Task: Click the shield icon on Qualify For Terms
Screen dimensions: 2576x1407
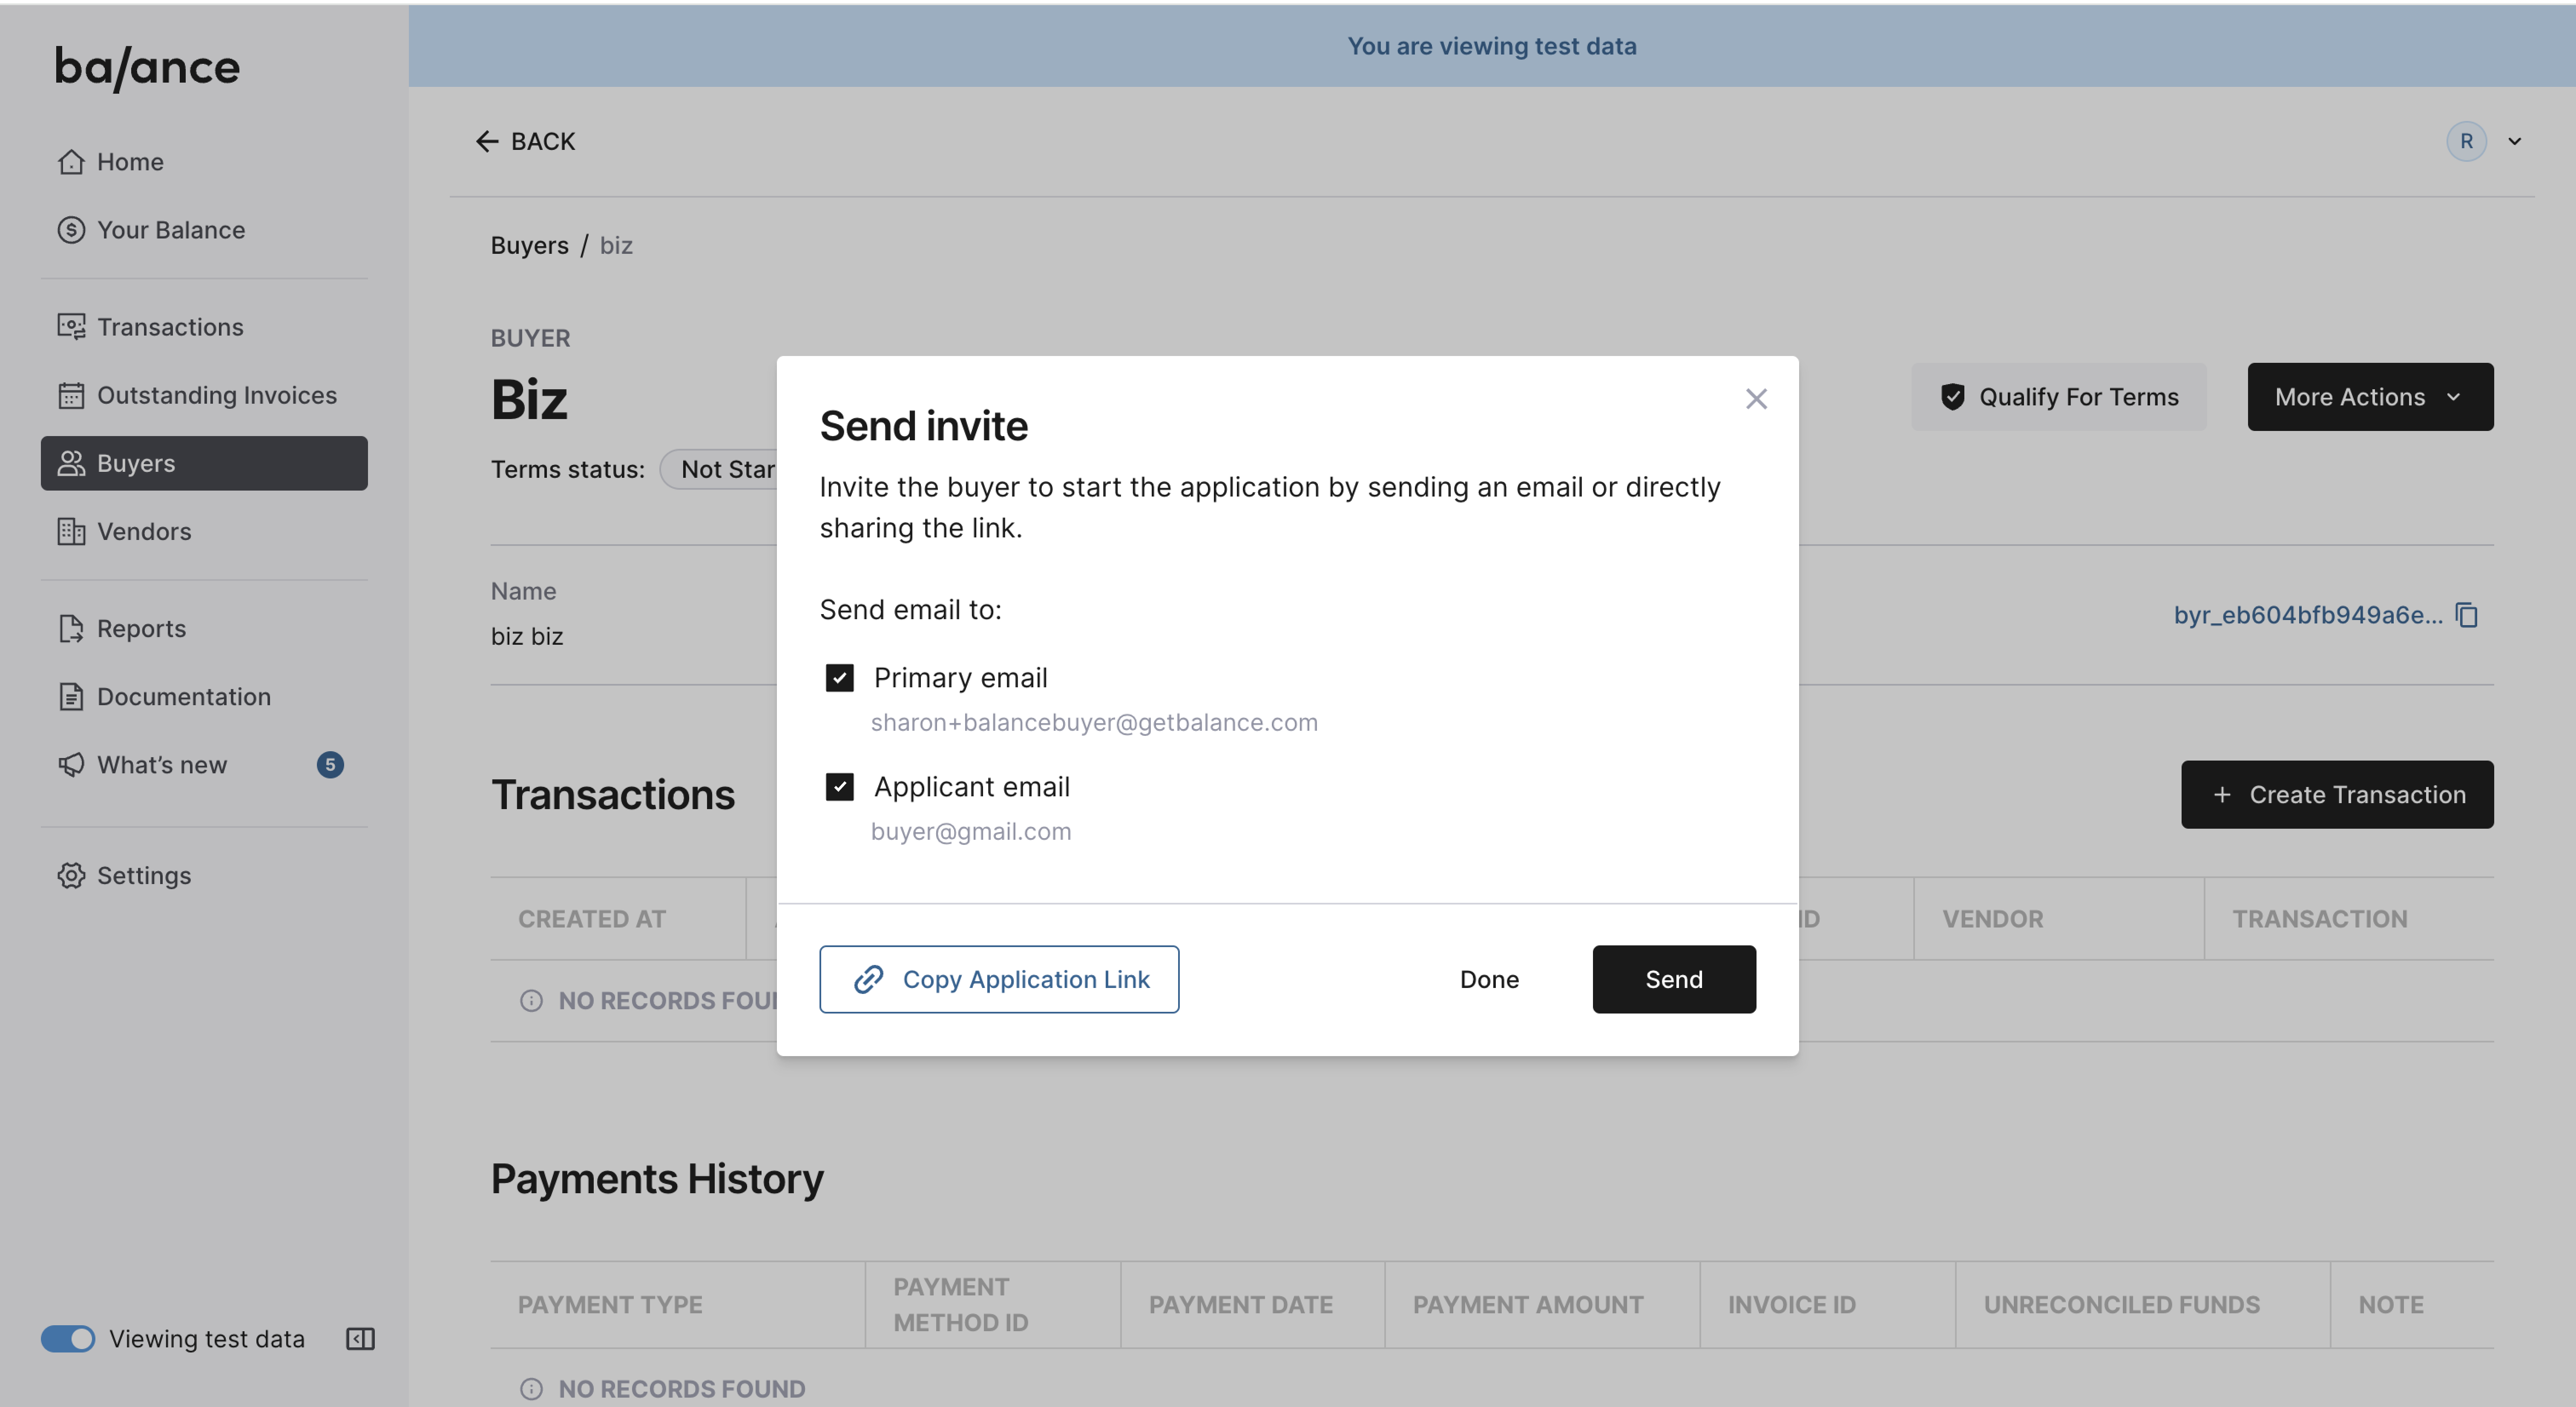Action: pos(1952,397)
